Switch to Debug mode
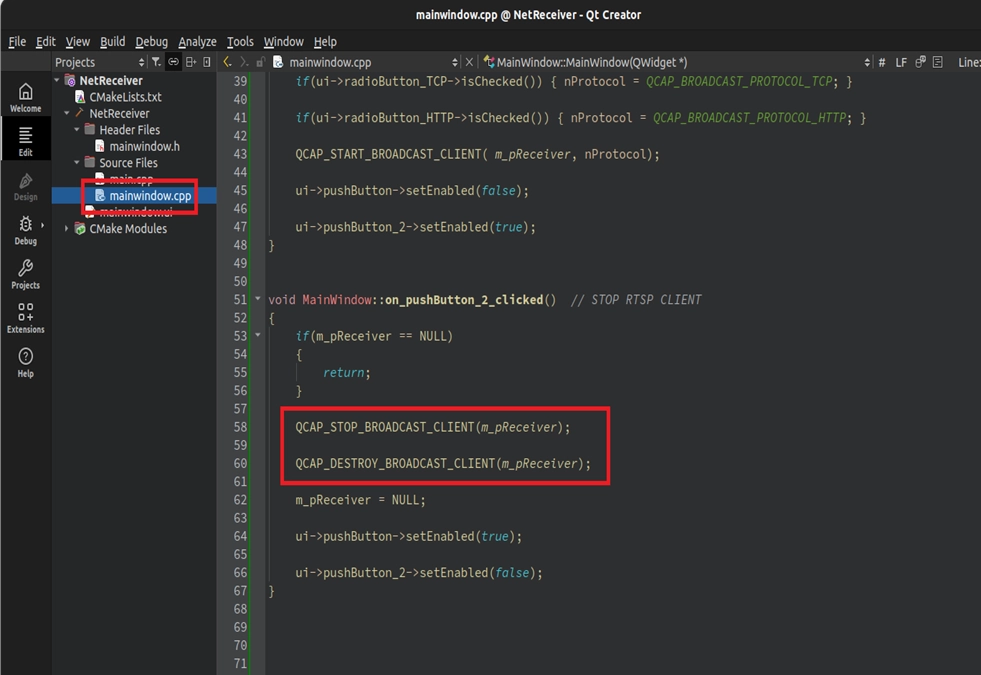The width and height of the screenshot is (981, 675). pyautogui.click(x=25, y=230)
